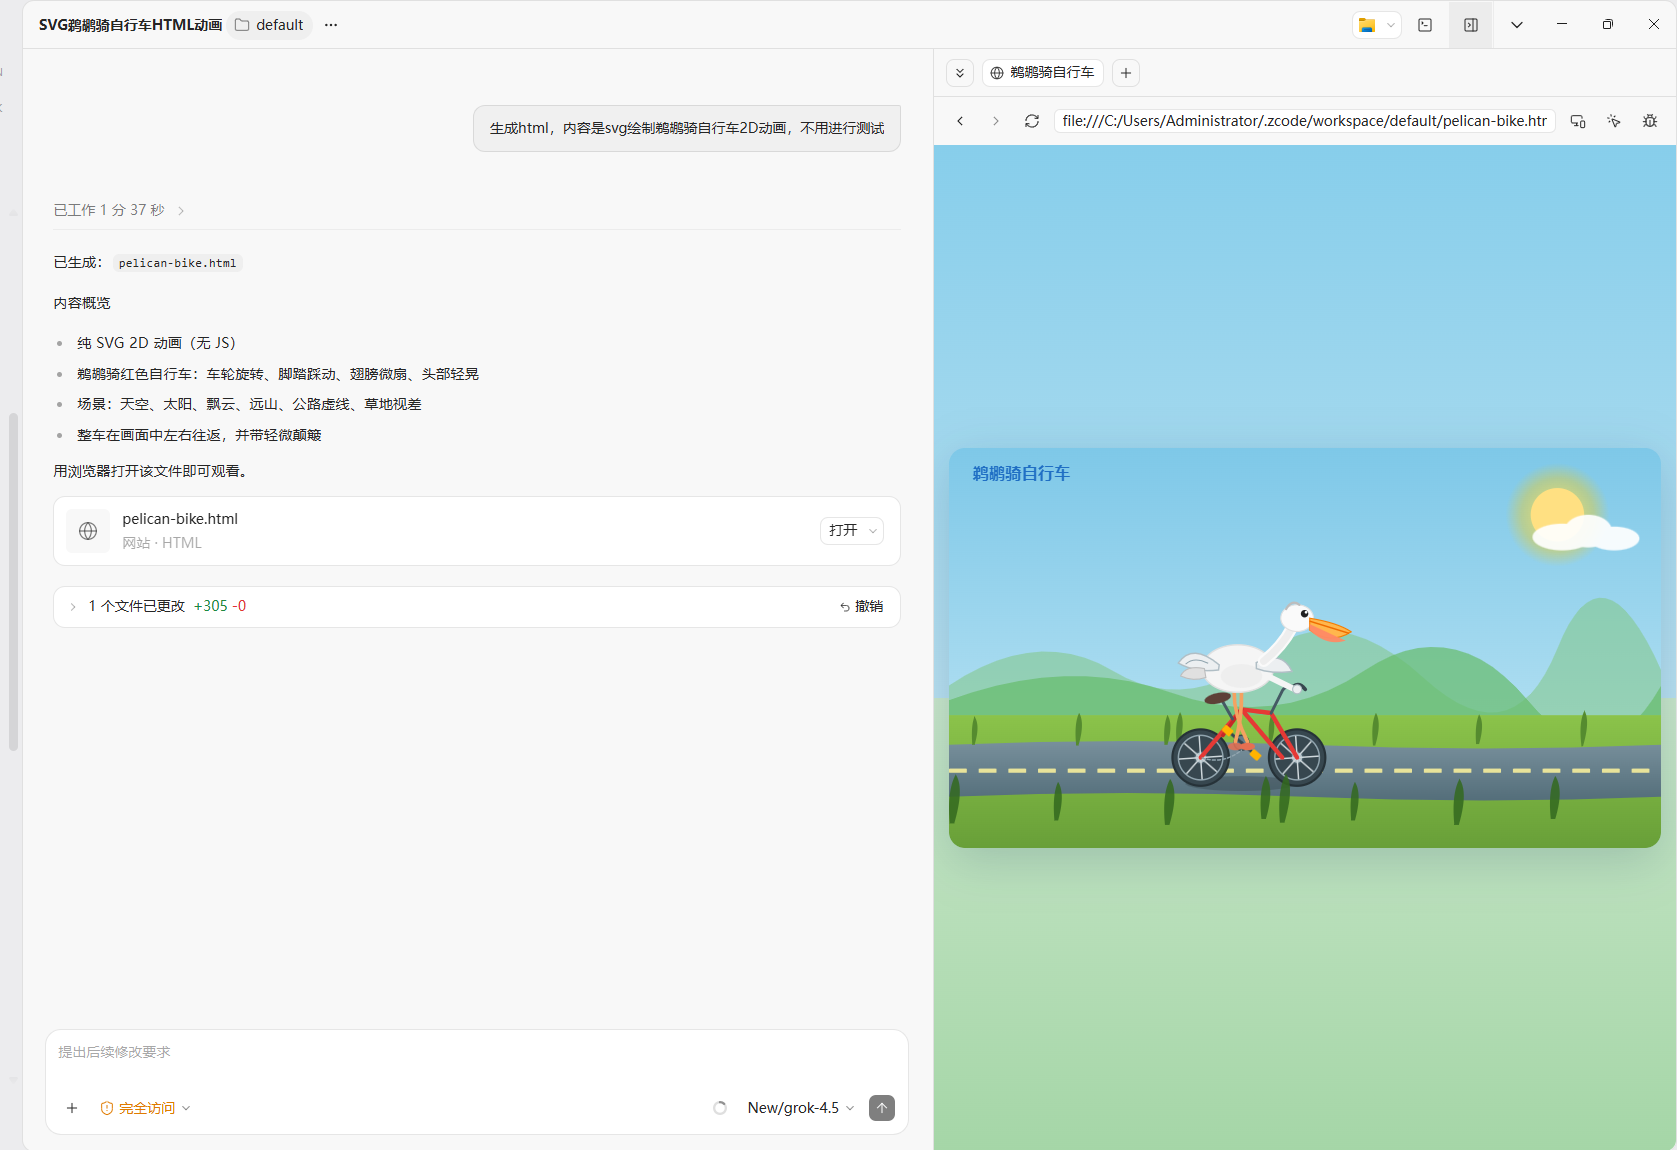Toggle the right side preview panel

[x=1471, y=25]
